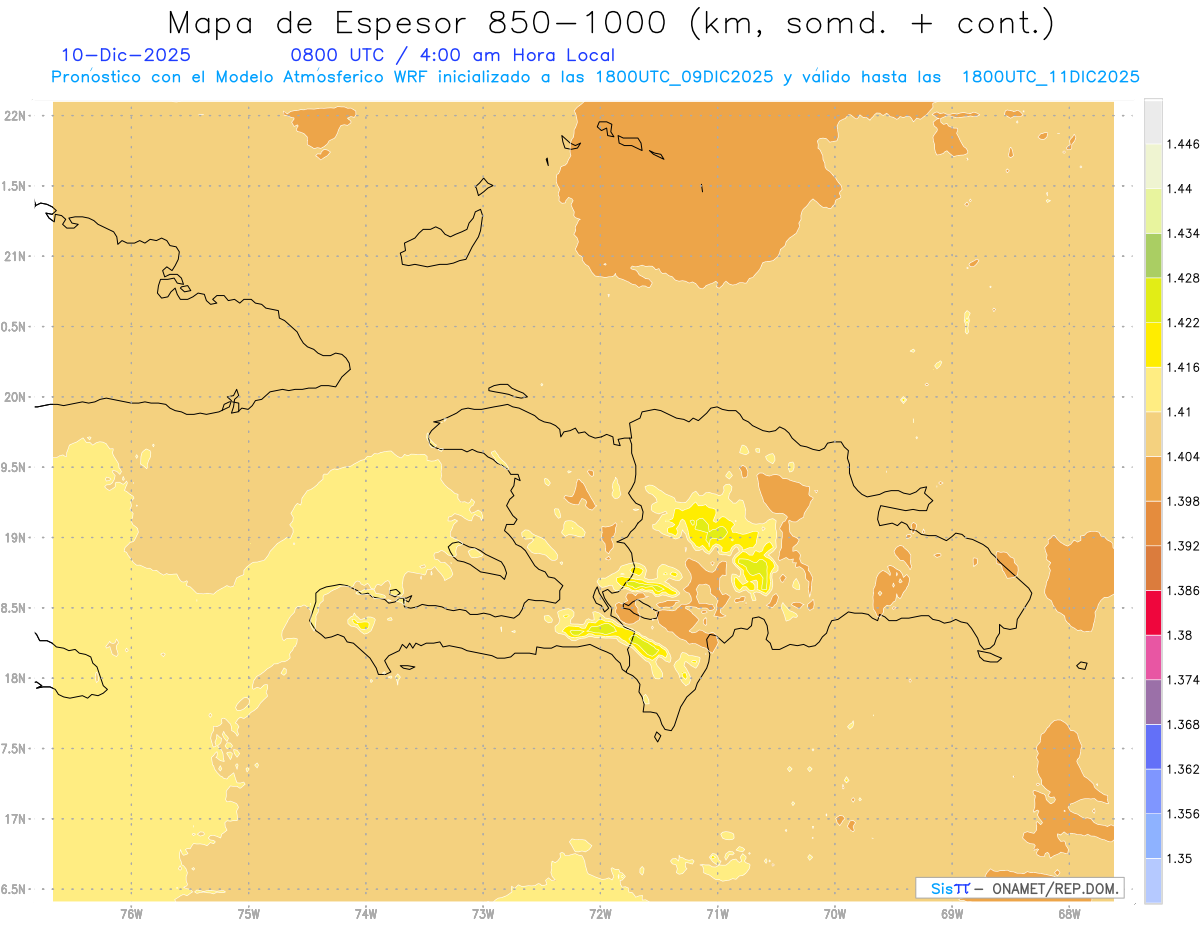Click the longitude axis label '68W'
Screen dimensions: 1200x927
pyautogui.click(x=1069, y=914)
